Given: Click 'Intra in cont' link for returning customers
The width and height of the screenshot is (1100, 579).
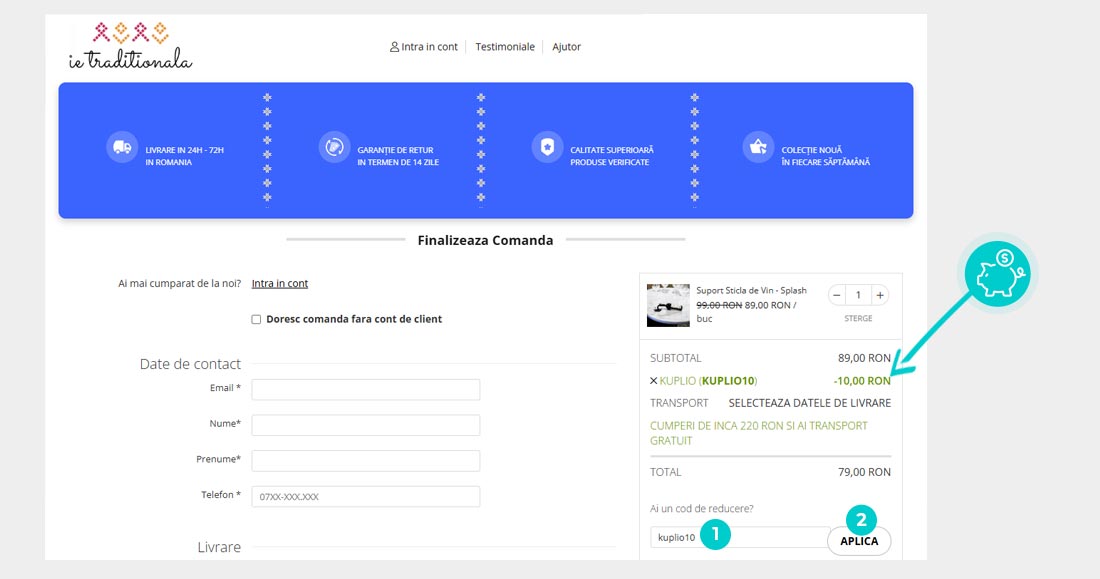Looking at the screenshot, I should click(280, 284).
